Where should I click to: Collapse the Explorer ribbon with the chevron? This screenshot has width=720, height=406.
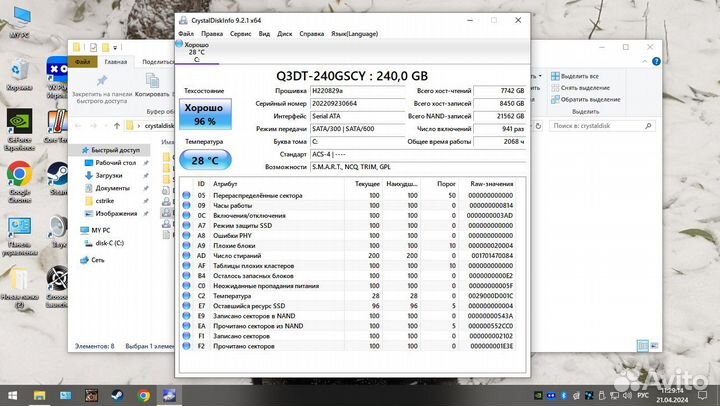645,62
